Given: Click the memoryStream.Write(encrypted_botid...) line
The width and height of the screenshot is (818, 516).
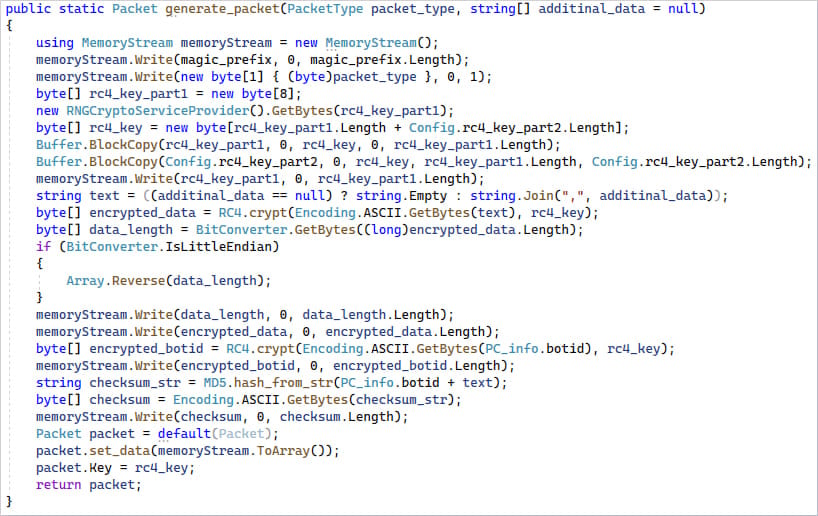Looking at the screenshot, I should pos(275,366).
